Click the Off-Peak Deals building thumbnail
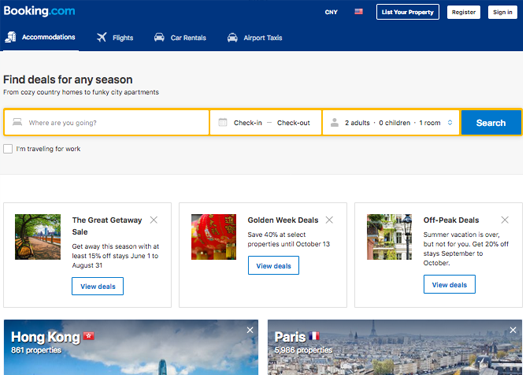This screenshot has height=375, width=523. click(389, 237)
